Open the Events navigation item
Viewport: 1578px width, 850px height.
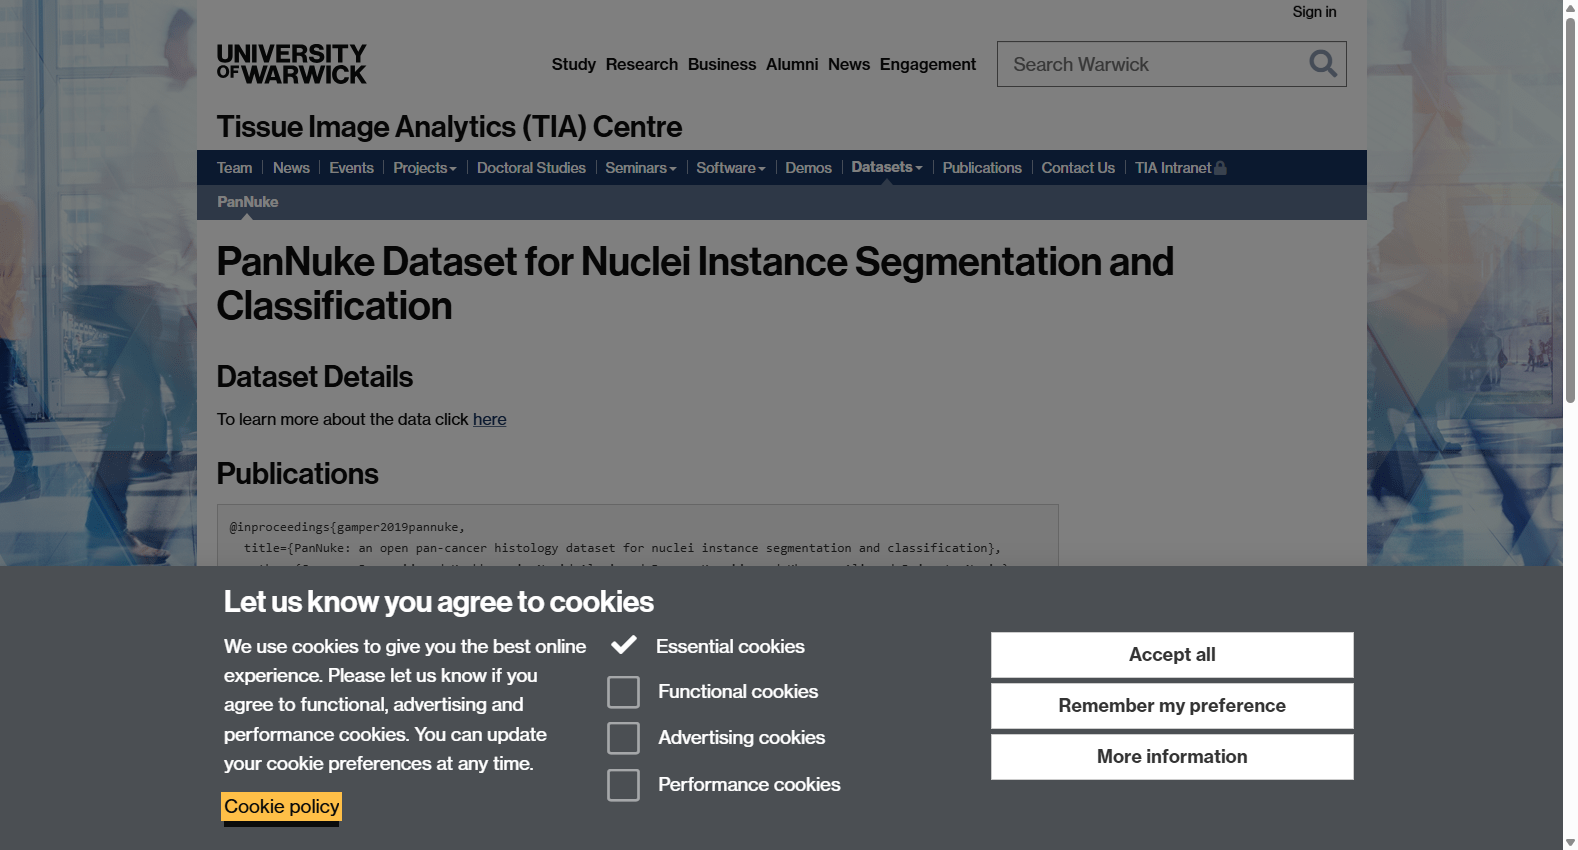(x=351, y=168)
